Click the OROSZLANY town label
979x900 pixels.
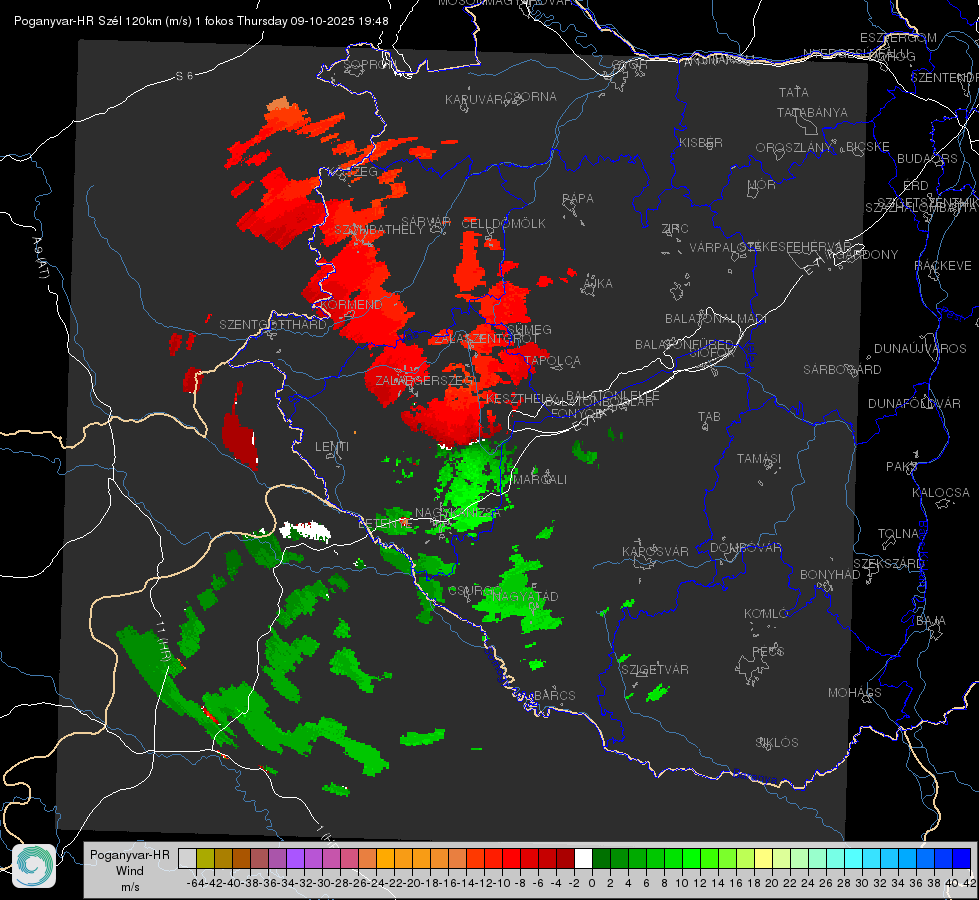tap(794, 148)
